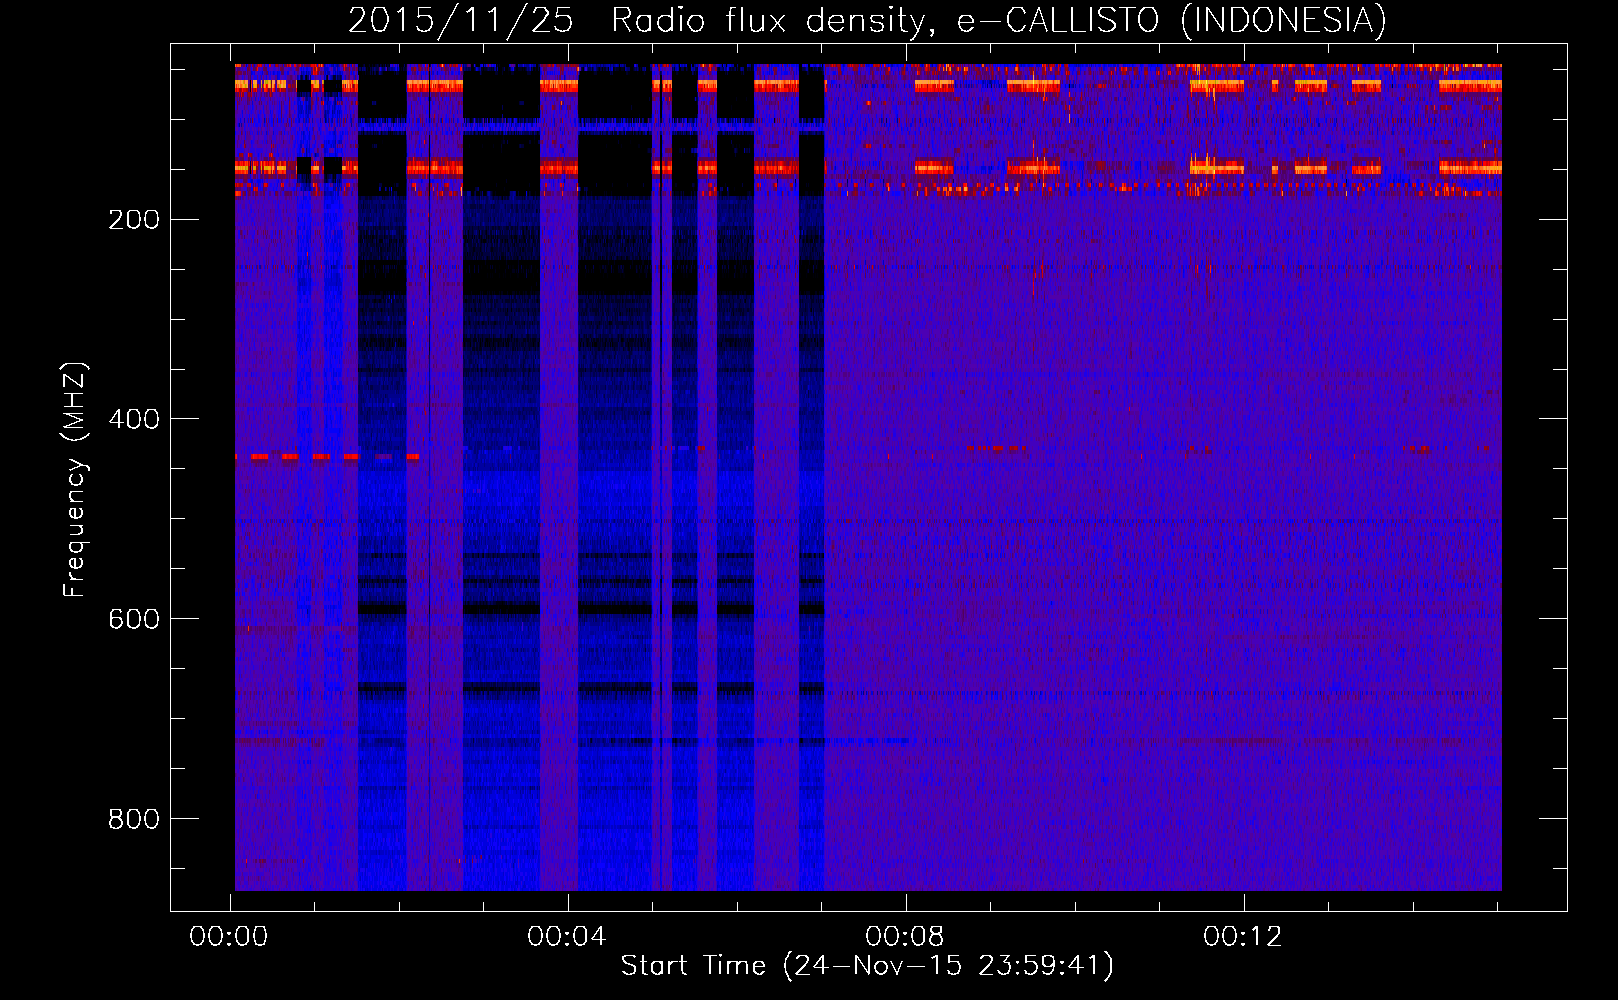Click the "00:08" time tick label
Screen dimensions: 1618x1000
pos(905,937)
